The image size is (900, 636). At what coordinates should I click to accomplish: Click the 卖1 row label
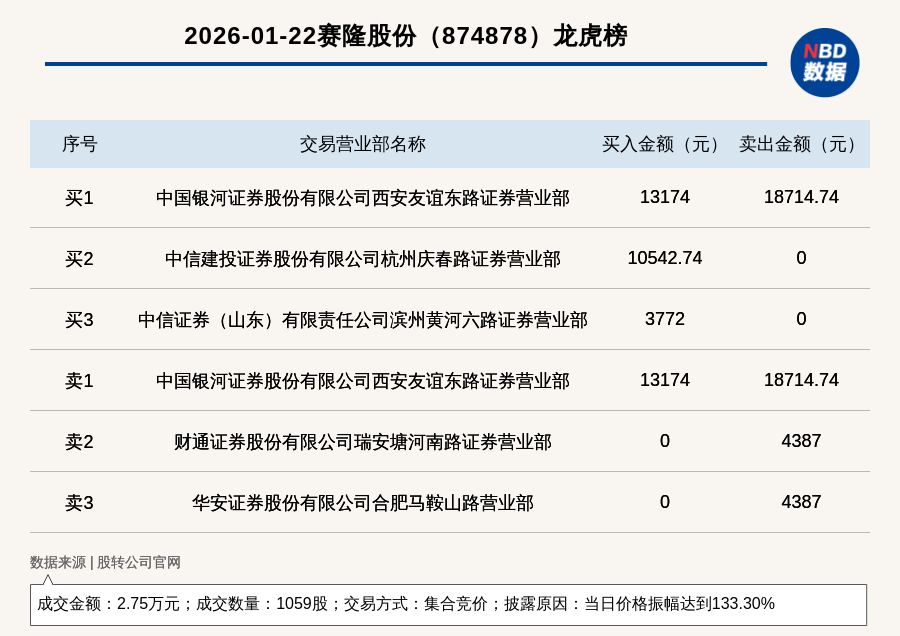[x=79, y=381]
